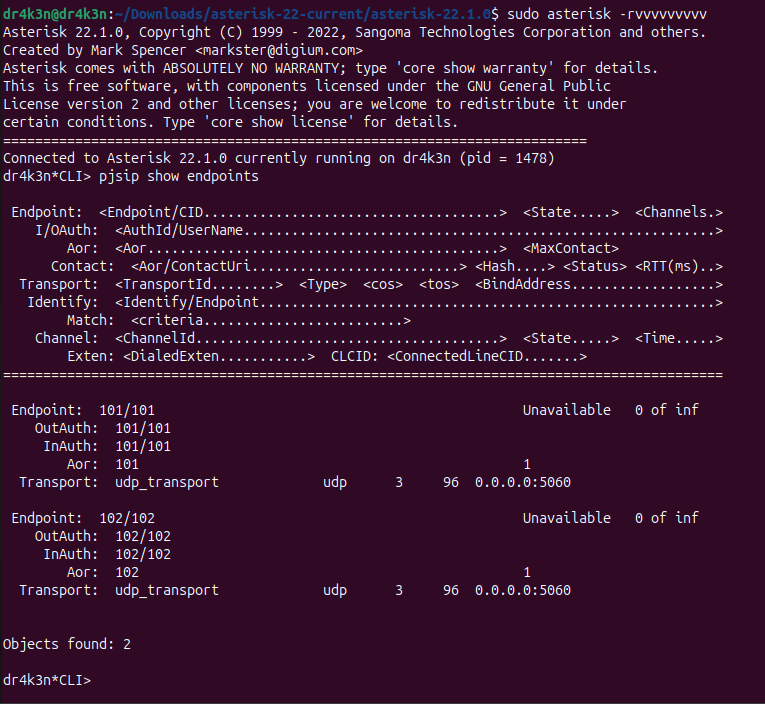Click the 'sudo asterisk -rvvvvvvvvv' command
The height and width of the screenshot is (704, 765).
coord(606,14)
